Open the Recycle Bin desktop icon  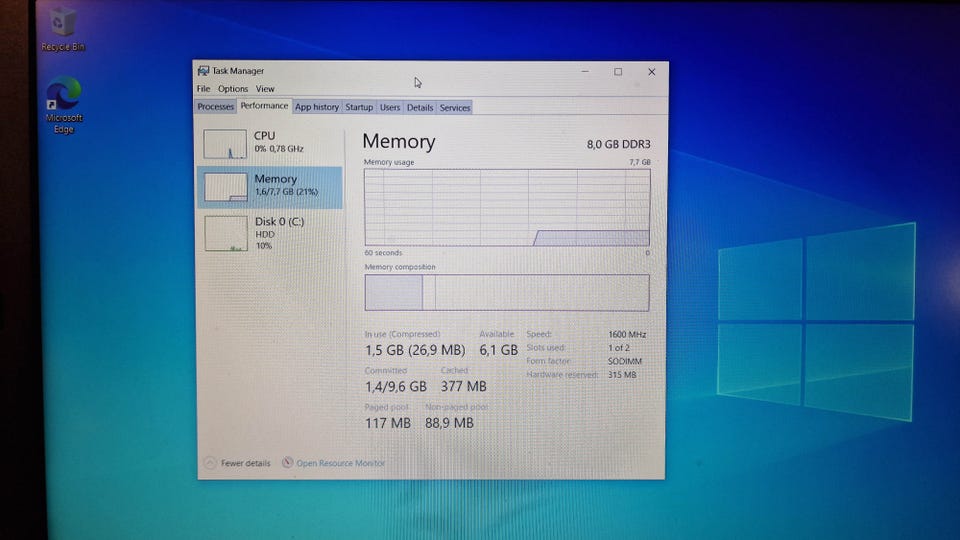[x=62, y=29]
